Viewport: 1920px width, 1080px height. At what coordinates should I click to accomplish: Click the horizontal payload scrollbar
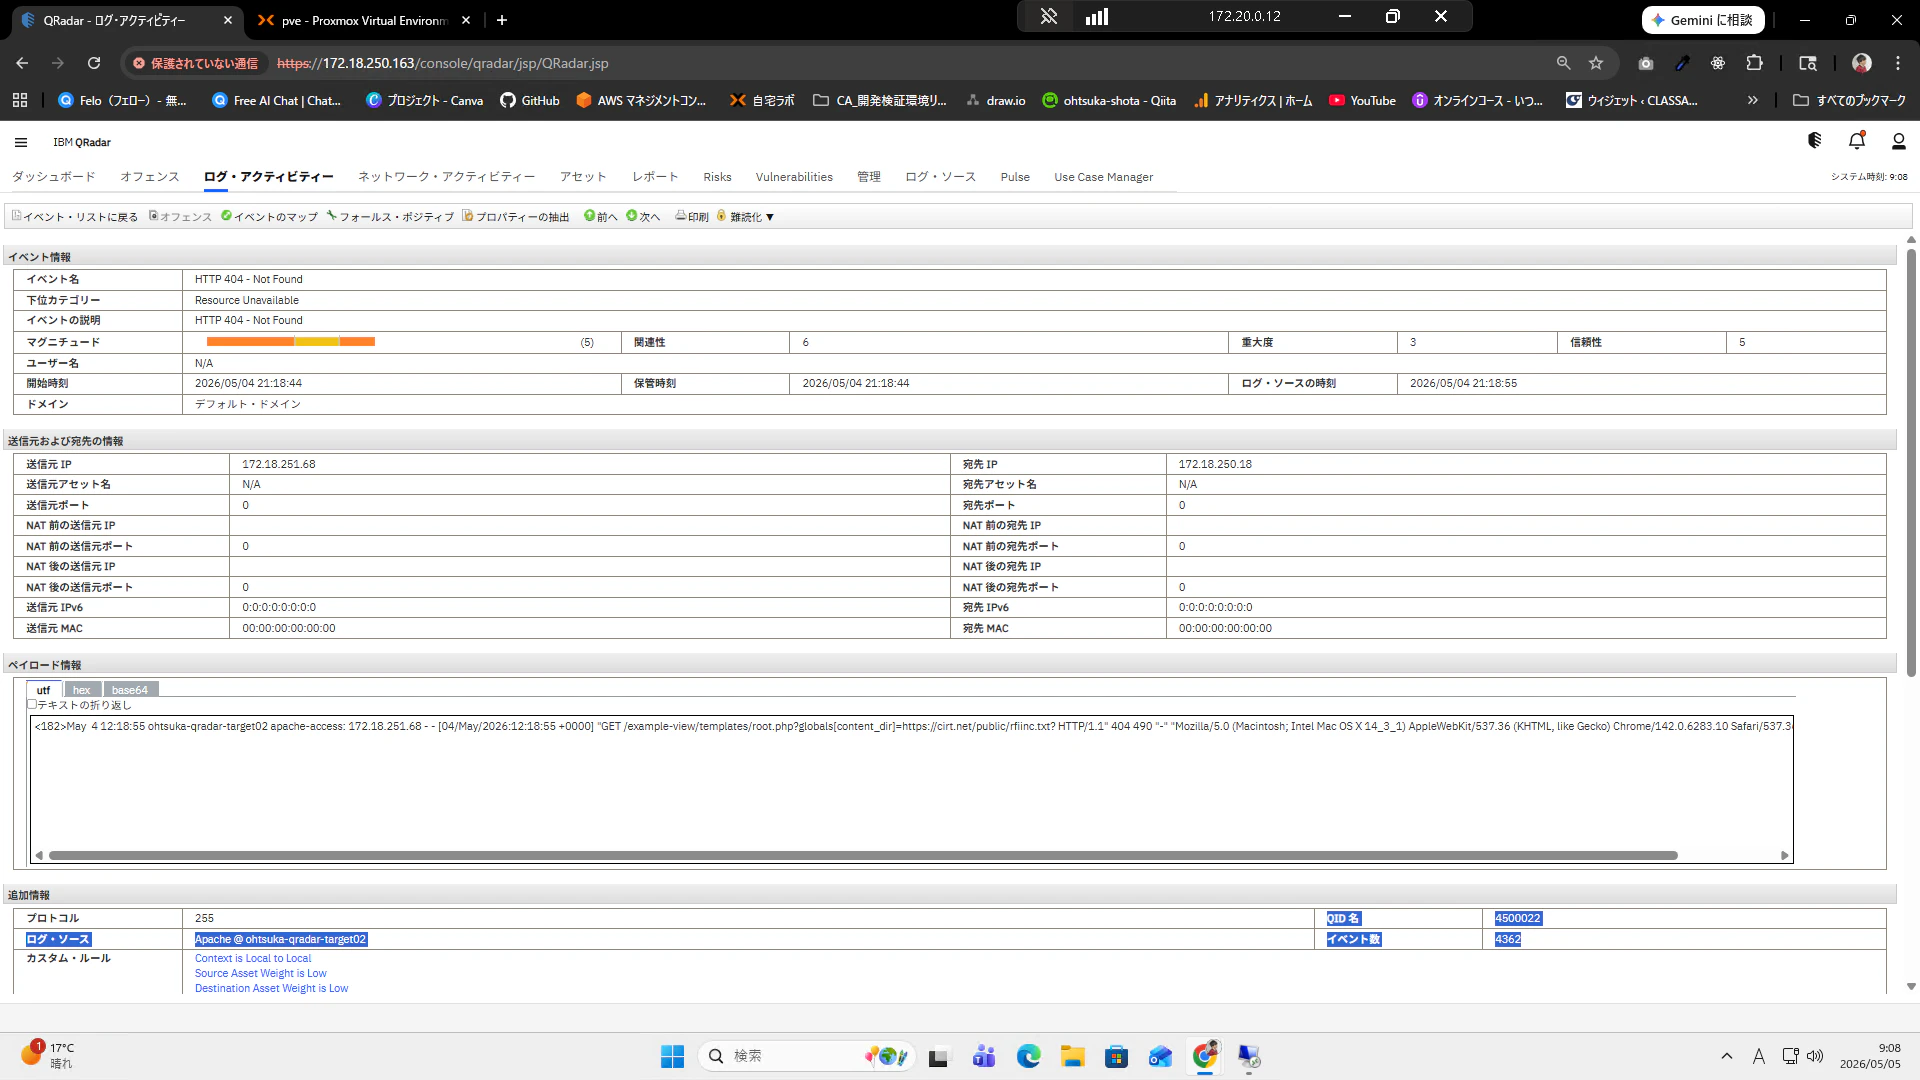pos(863,855)
